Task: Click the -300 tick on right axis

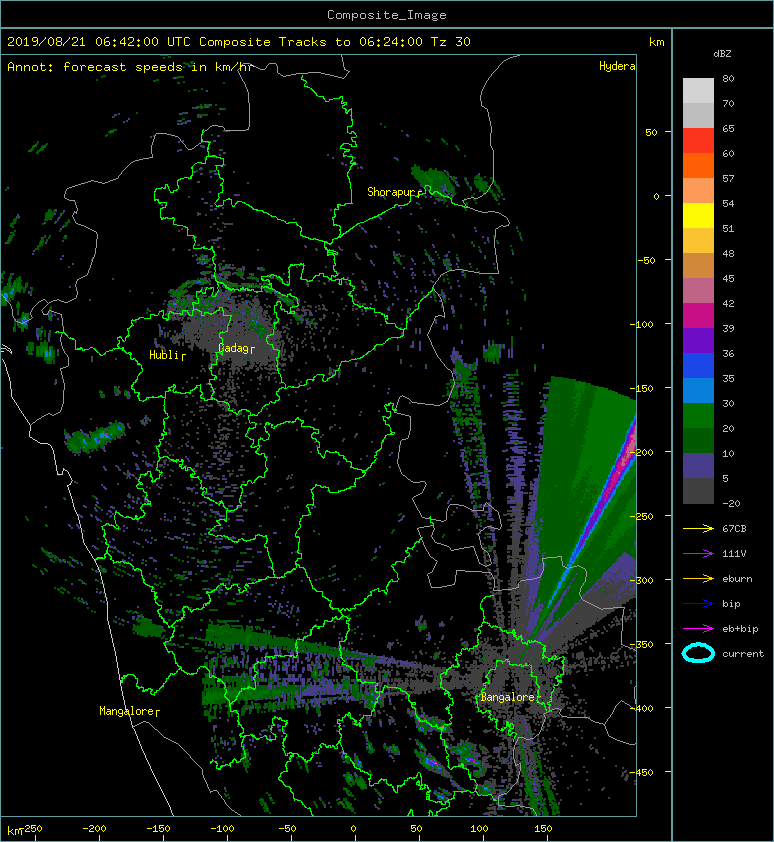Action: [x=641, y=580]
